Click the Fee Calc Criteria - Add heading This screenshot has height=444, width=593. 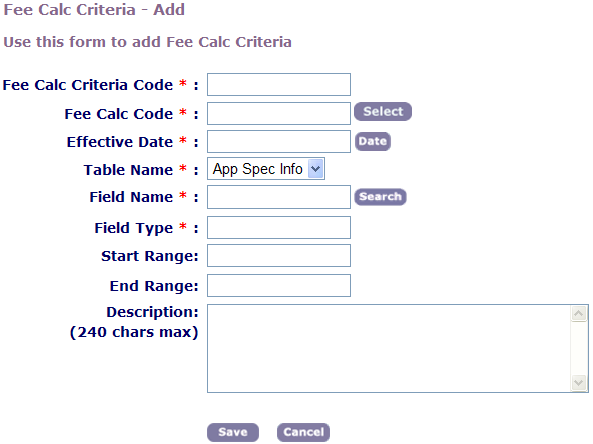click(94, 9)
